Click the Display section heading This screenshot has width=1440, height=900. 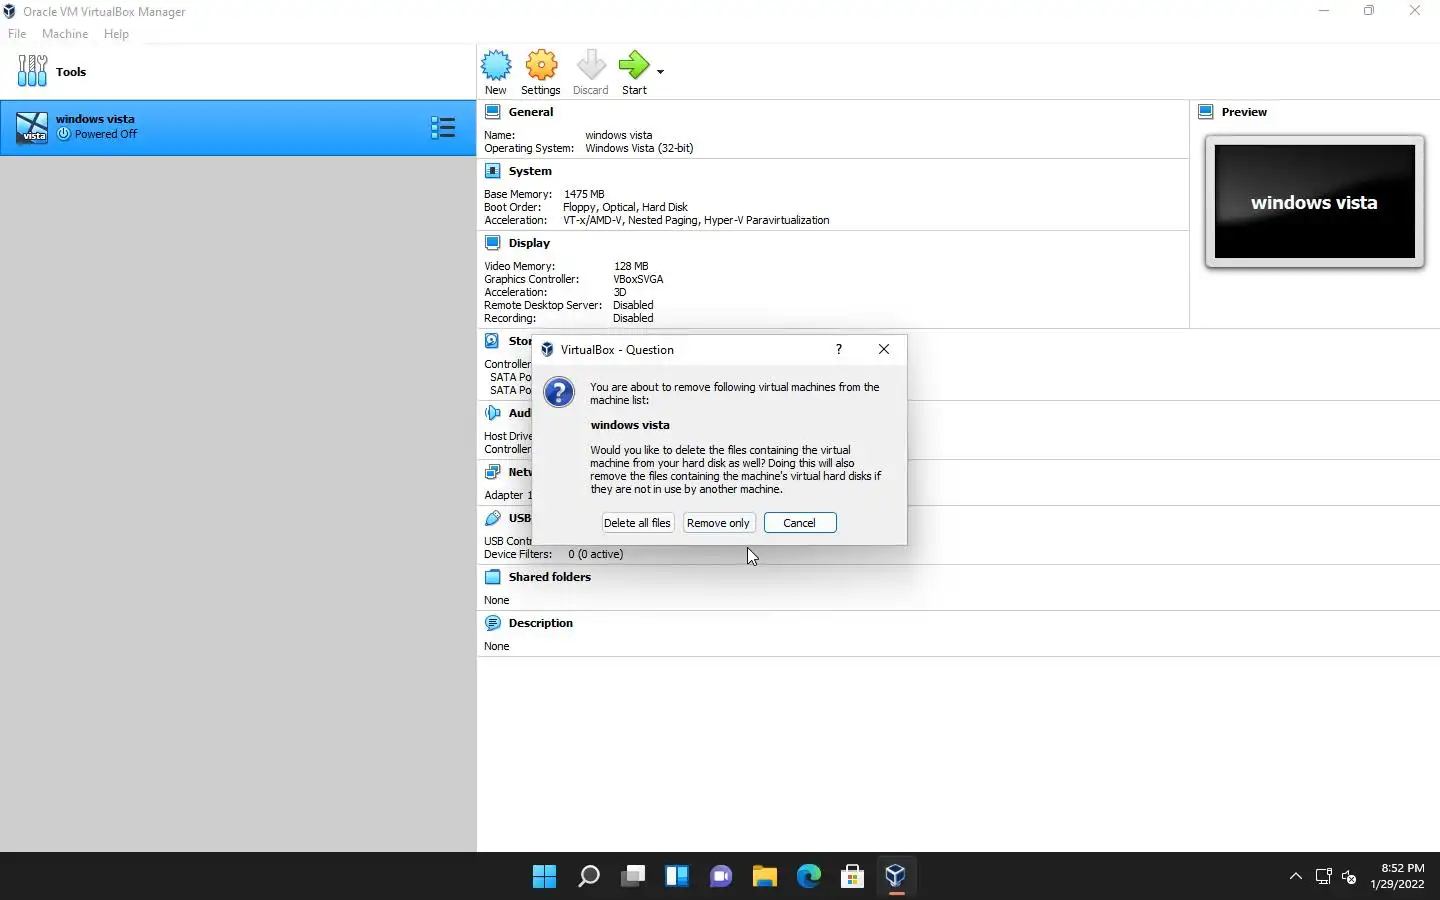(529, 243)
